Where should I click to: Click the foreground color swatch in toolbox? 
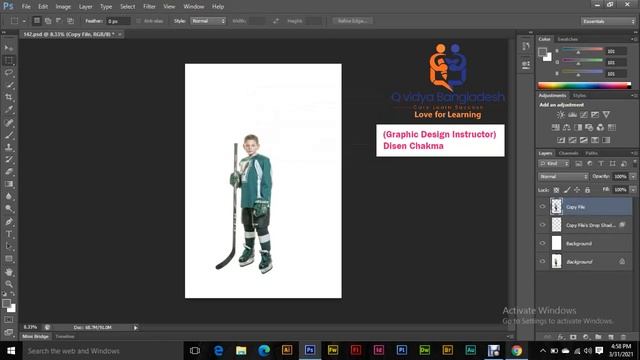coord(6,304)
